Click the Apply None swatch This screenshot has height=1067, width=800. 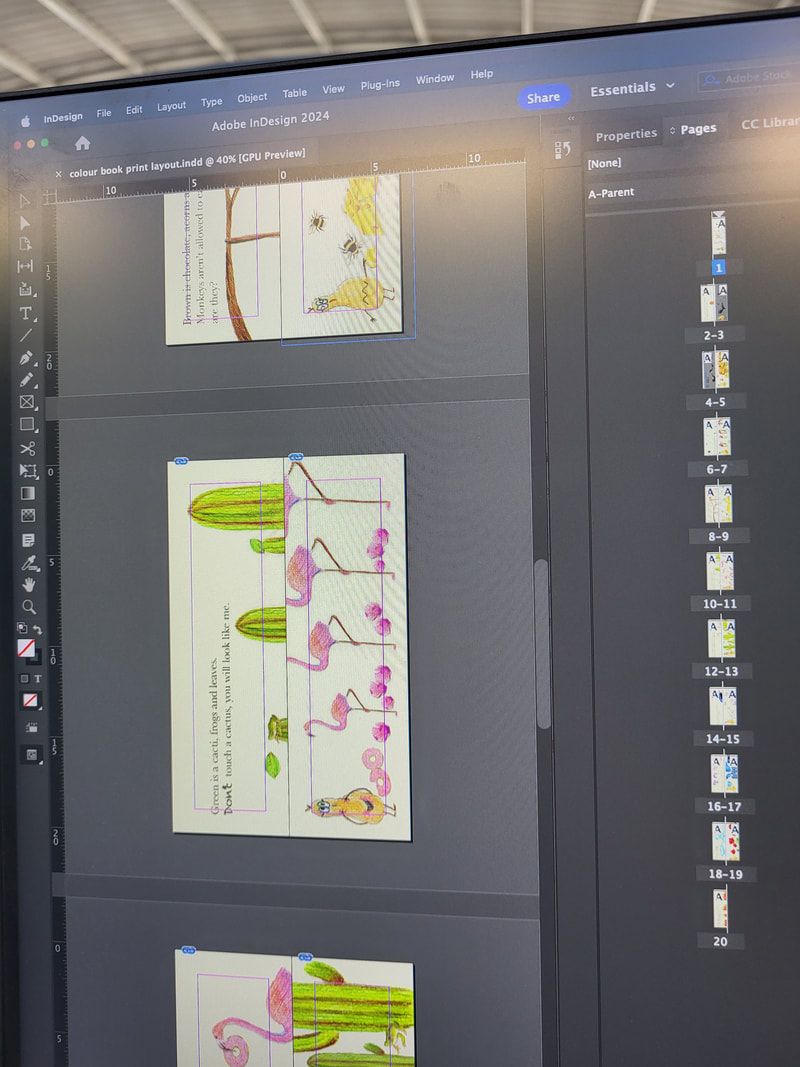pos(31,700)
